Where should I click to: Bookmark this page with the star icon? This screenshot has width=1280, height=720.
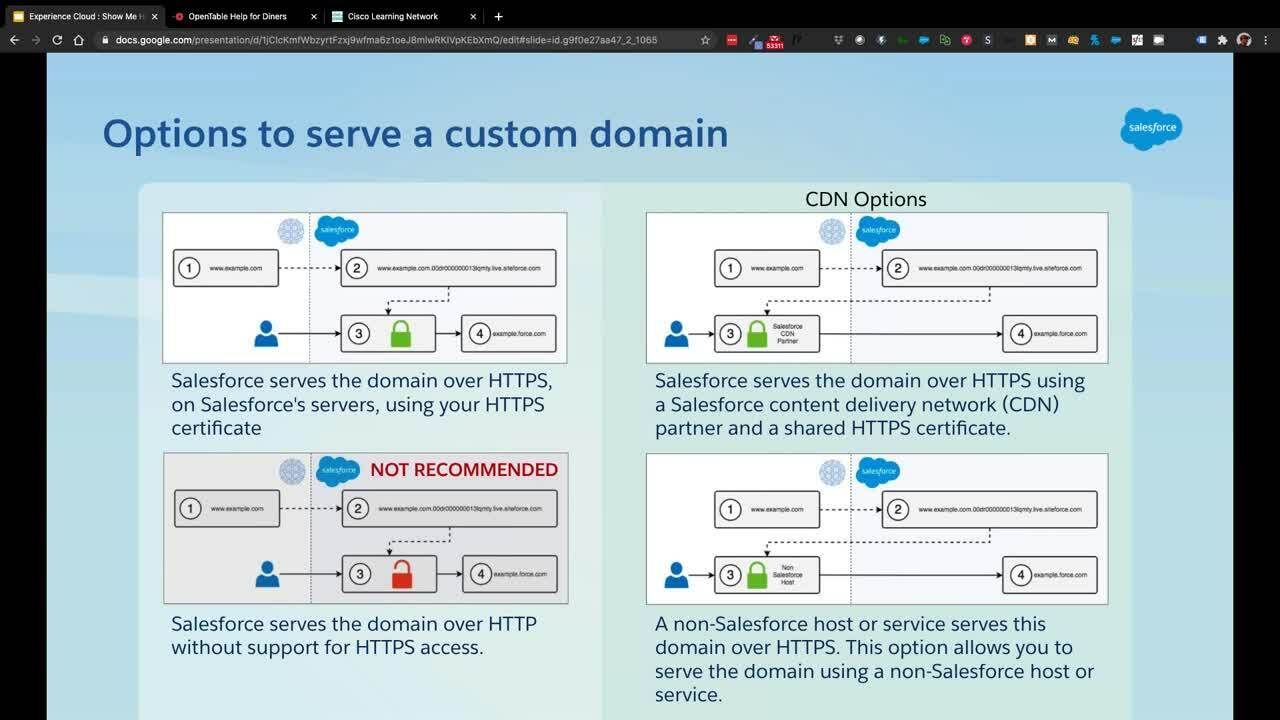tap(705, 40)
